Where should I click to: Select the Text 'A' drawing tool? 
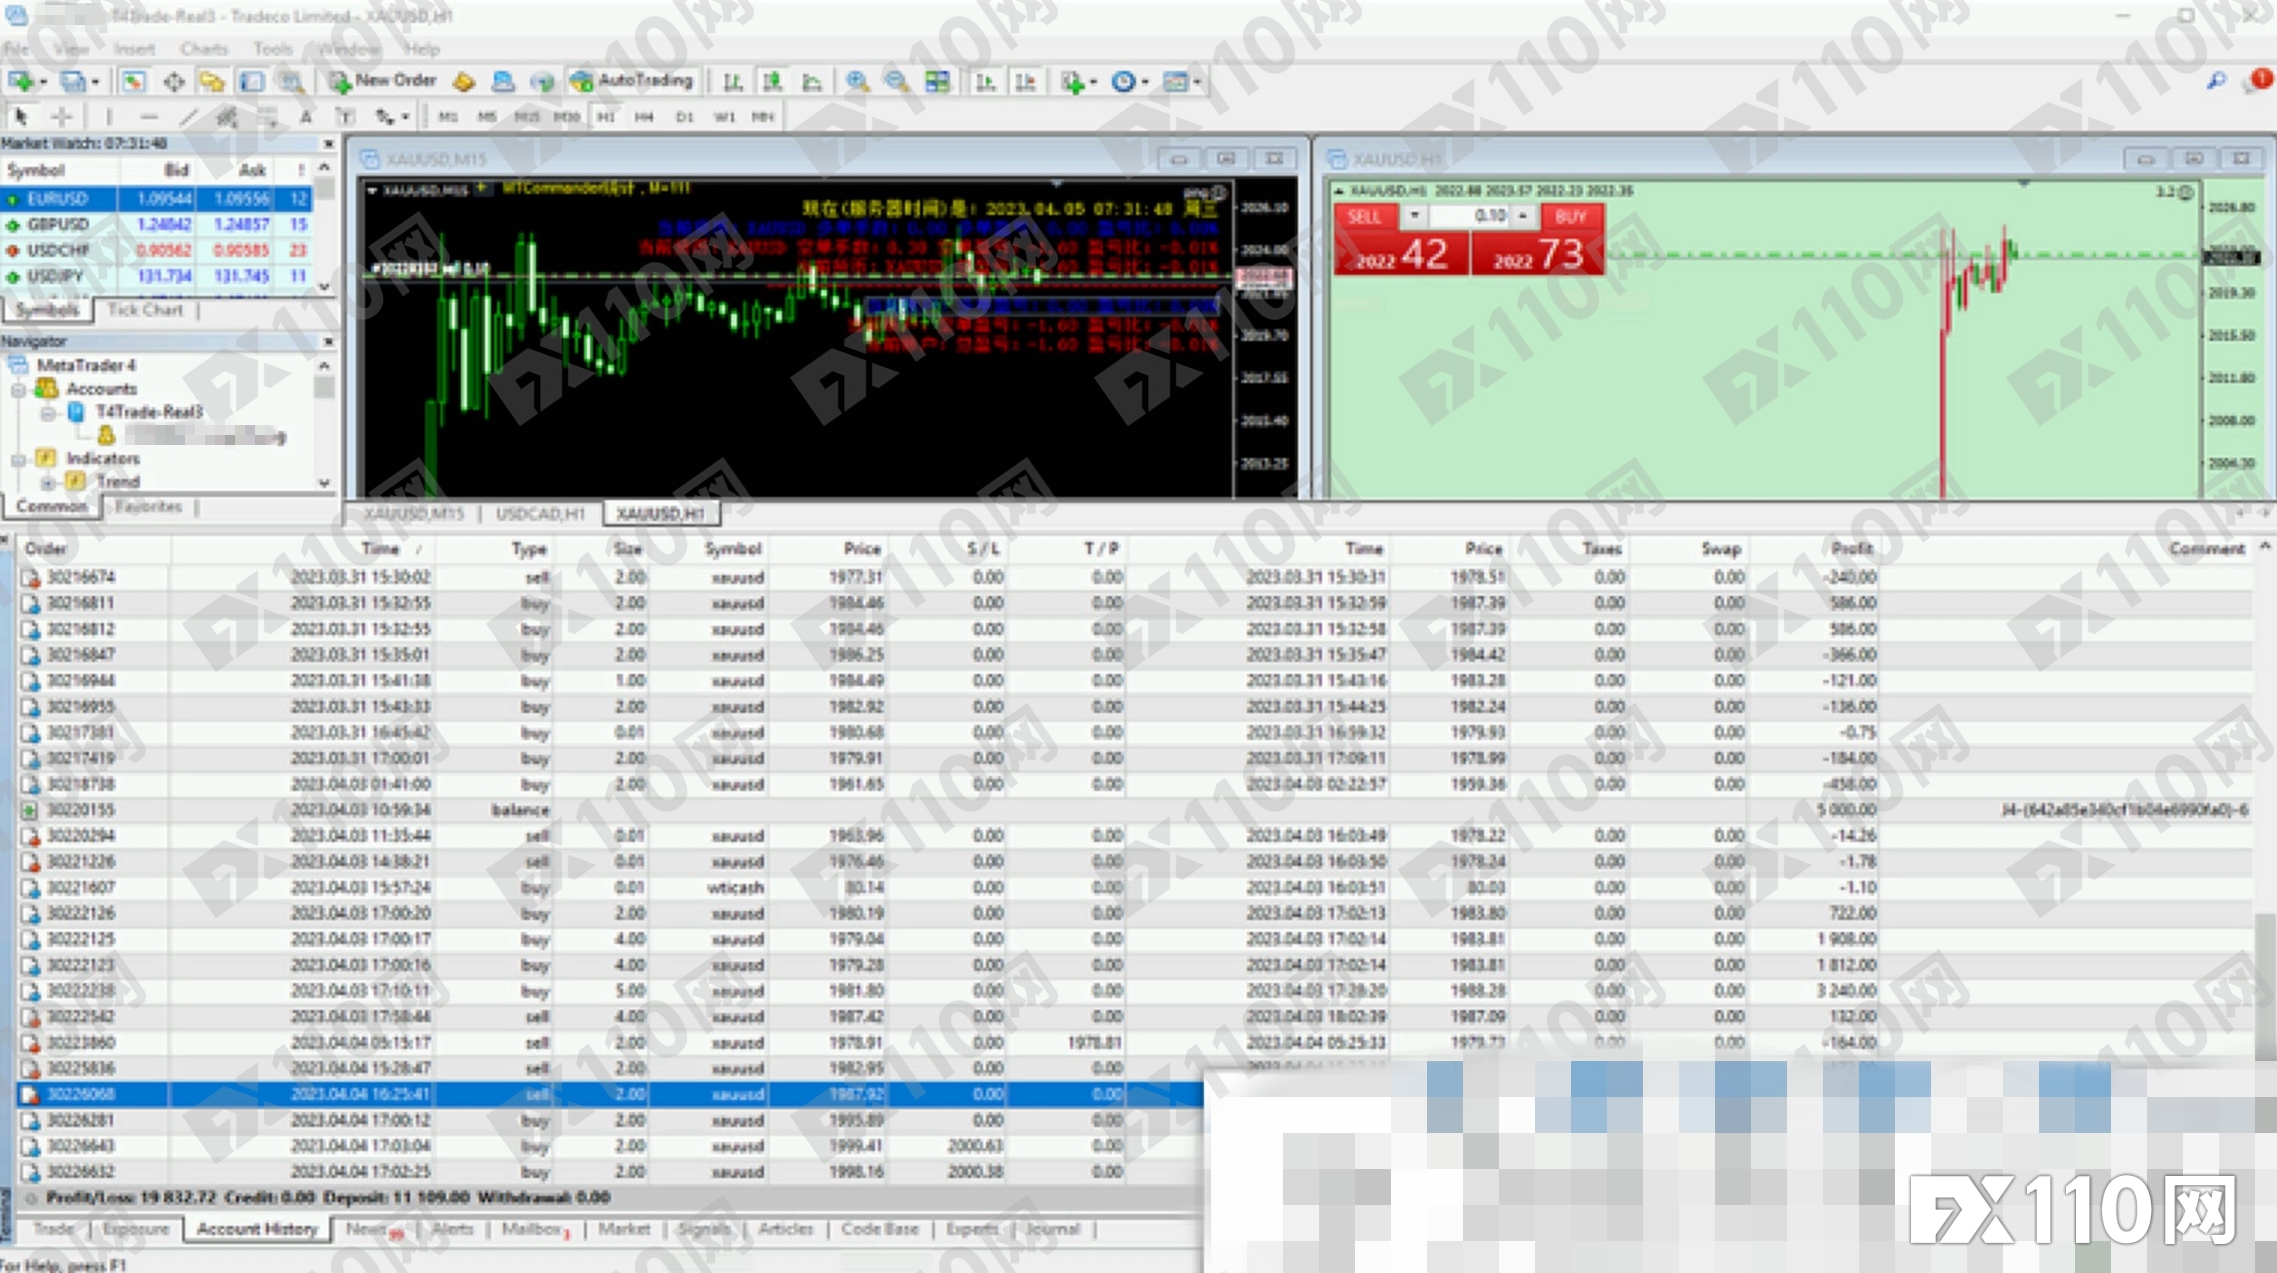coord(306,116)
